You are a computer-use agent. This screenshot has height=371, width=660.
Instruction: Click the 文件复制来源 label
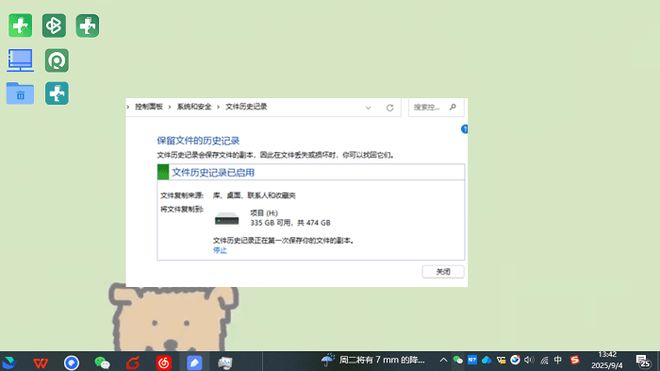tap(182, 195)
